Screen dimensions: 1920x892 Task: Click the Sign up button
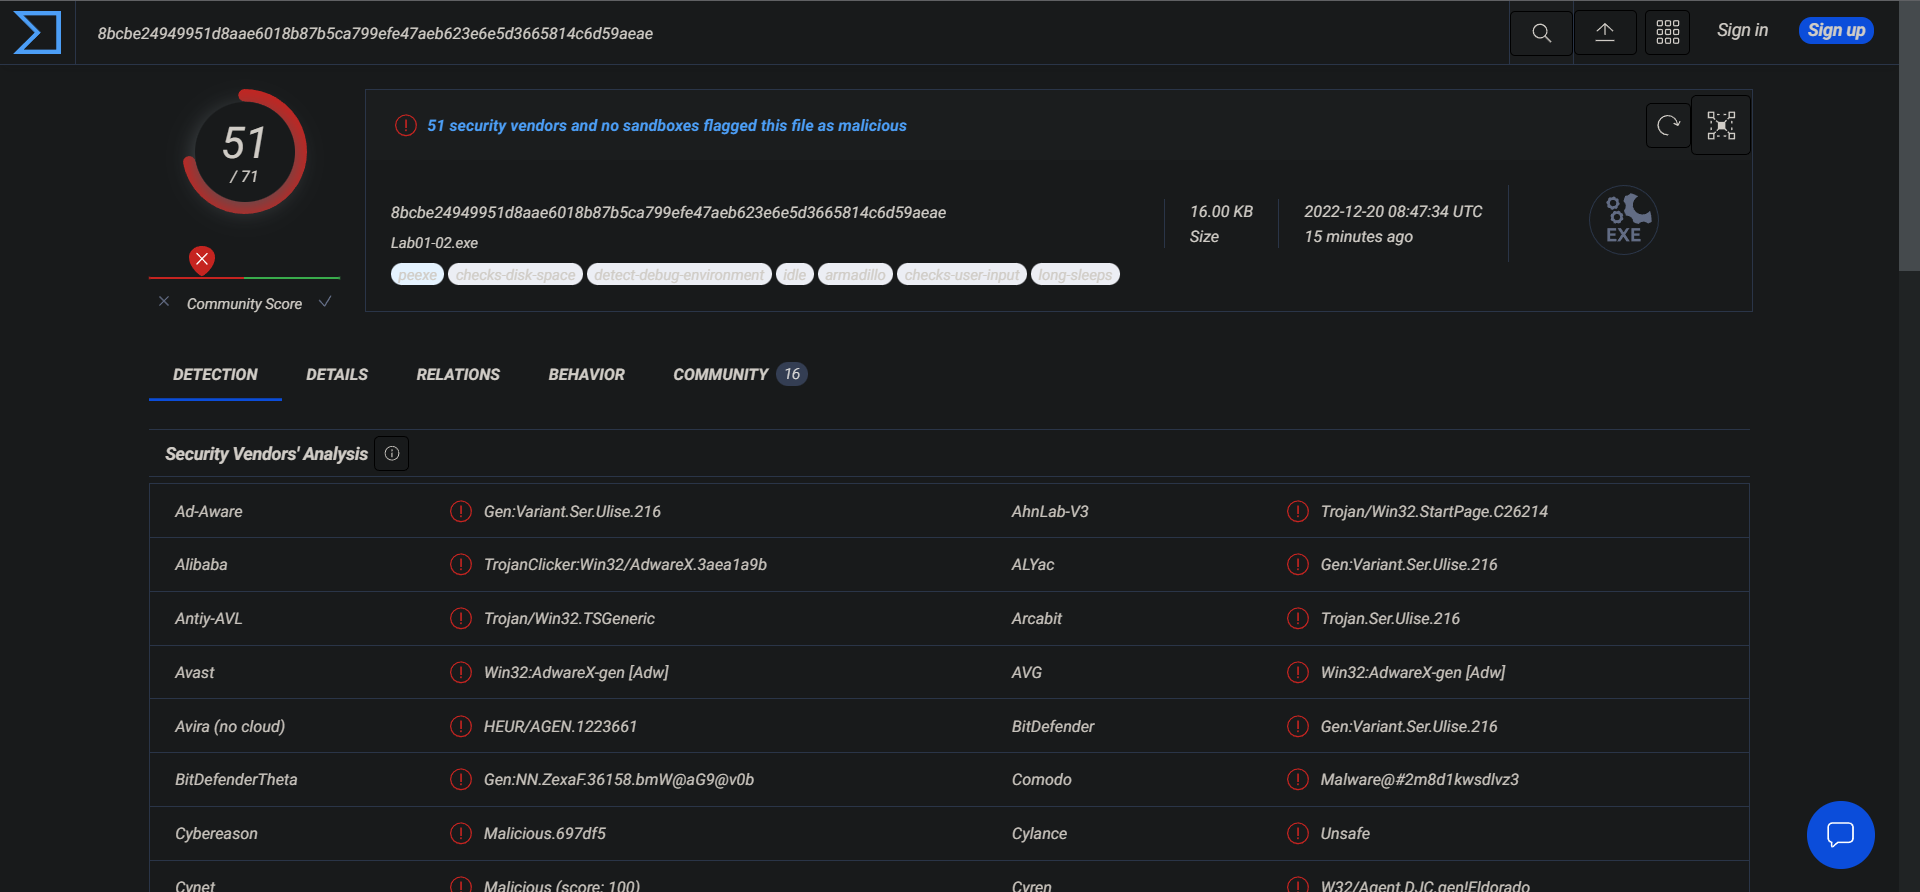click(1836, 30)
